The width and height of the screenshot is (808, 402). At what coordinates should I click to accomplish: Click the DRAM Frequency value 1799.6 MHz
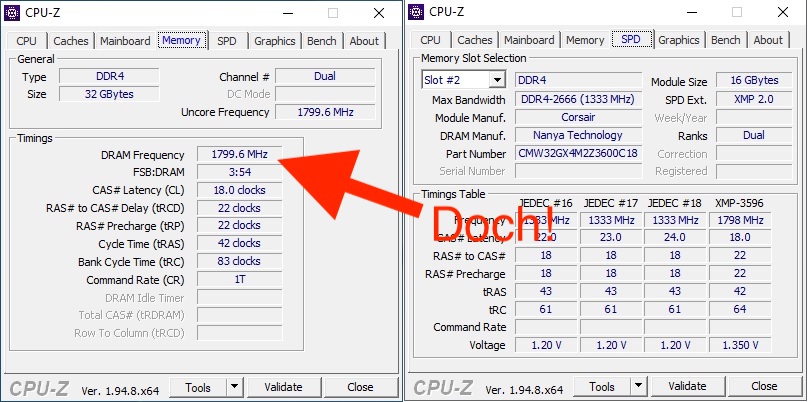tap(240, 154)
